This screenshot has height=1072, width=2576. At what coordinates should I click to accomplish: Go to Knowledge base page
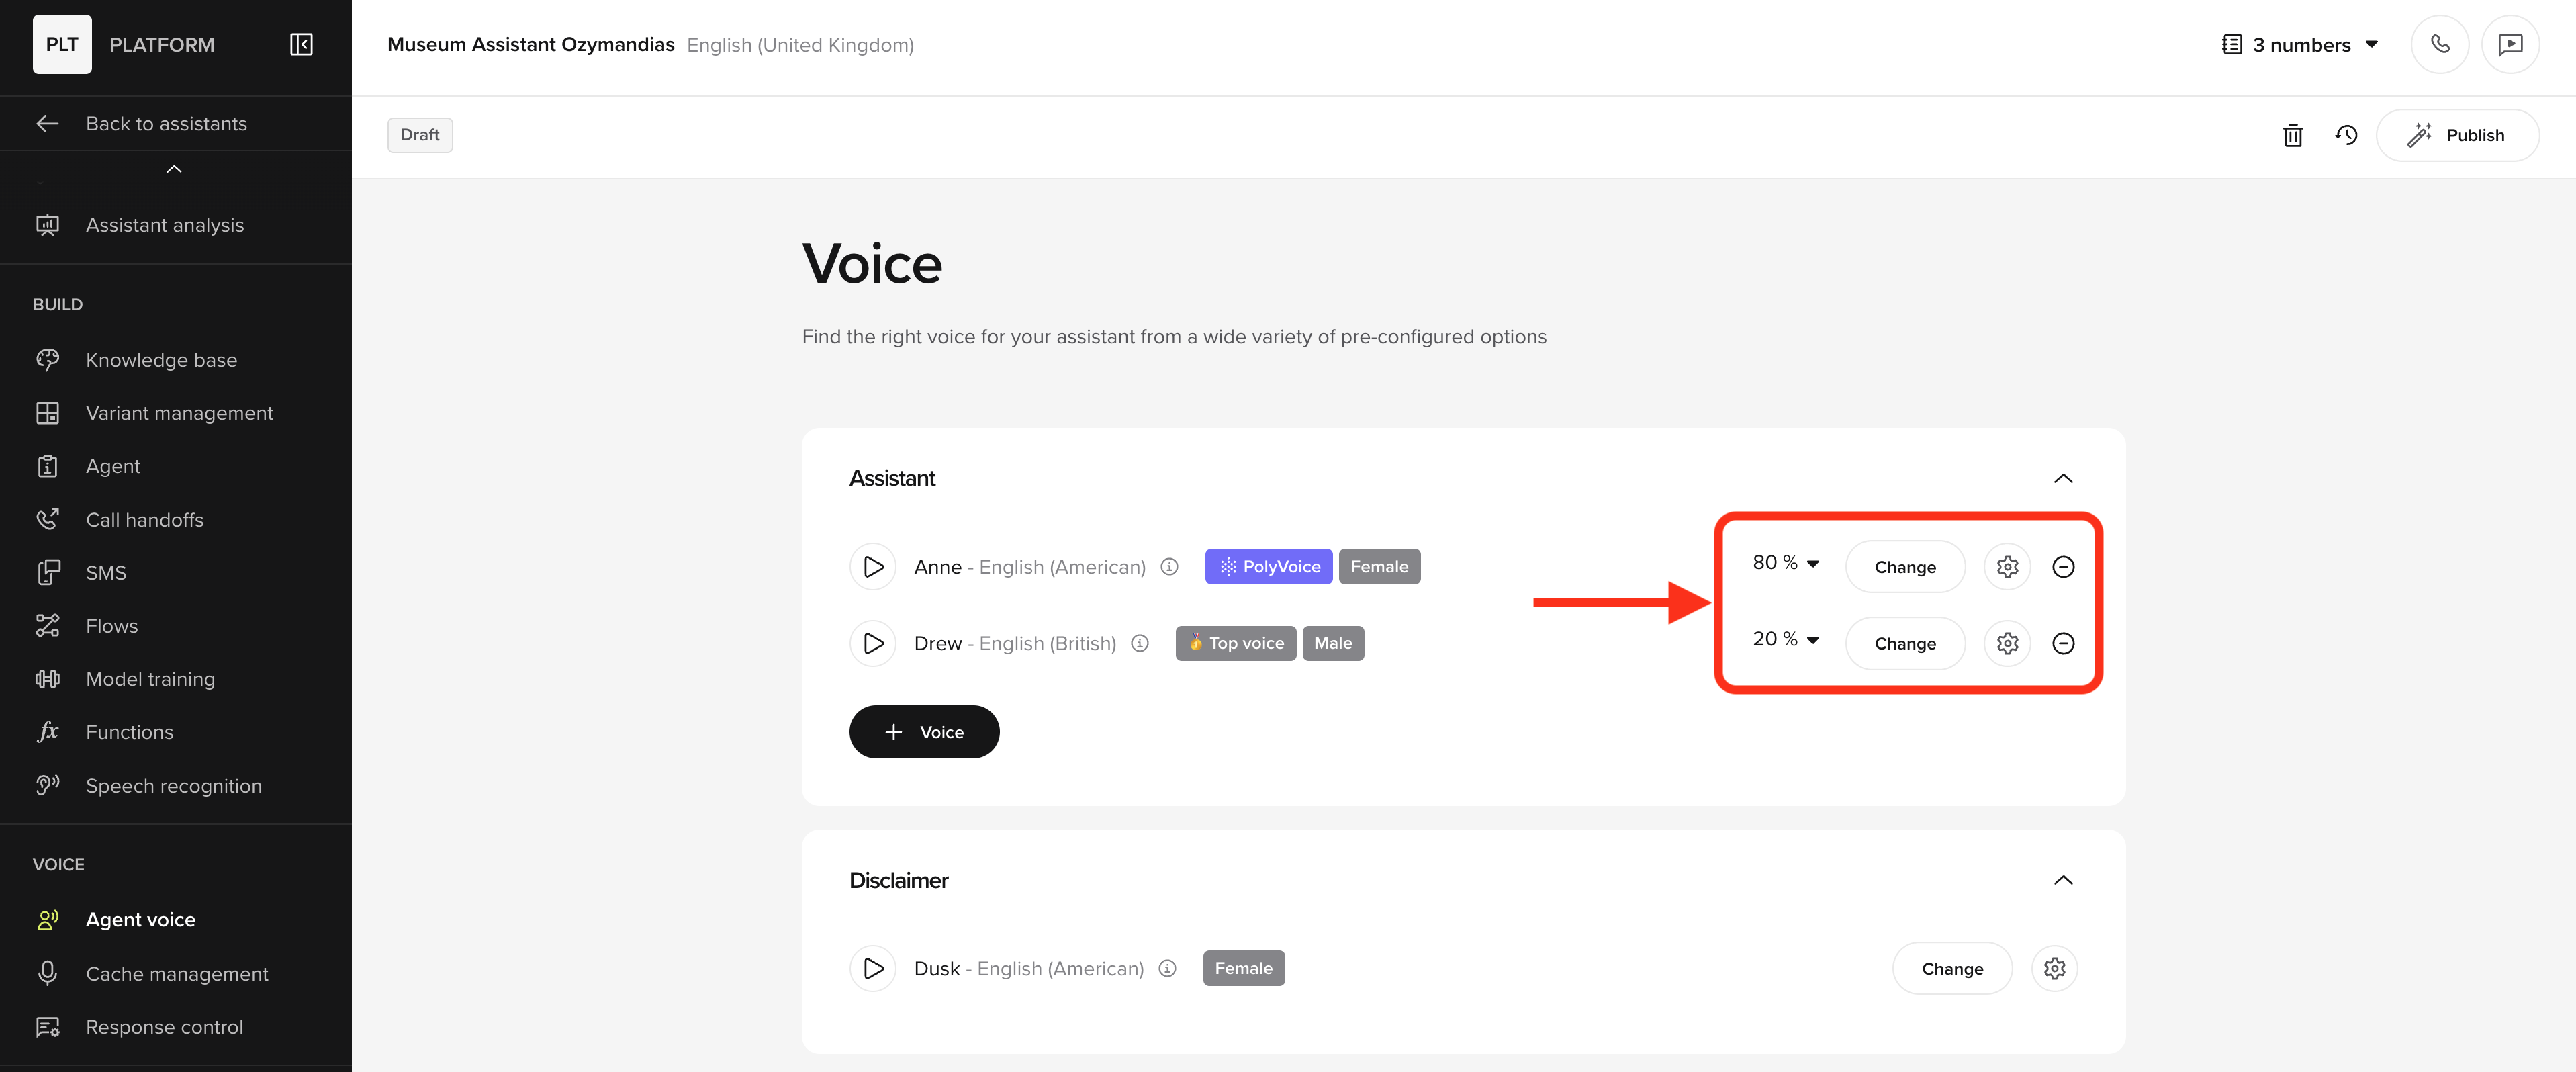(161, 360)
